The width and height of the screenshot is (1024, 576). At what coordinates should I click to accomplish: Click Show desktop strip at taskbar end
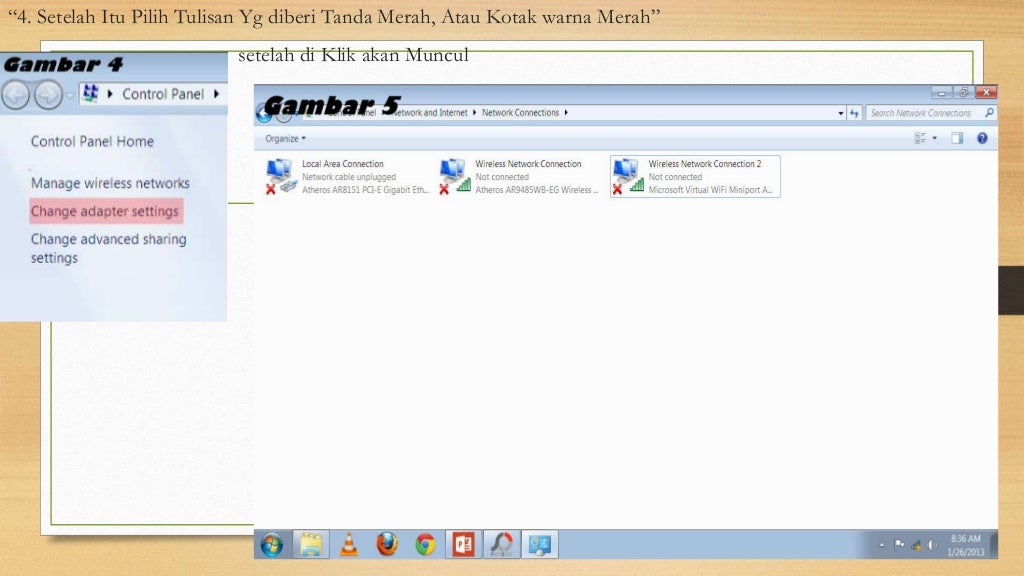click(994, 544)
